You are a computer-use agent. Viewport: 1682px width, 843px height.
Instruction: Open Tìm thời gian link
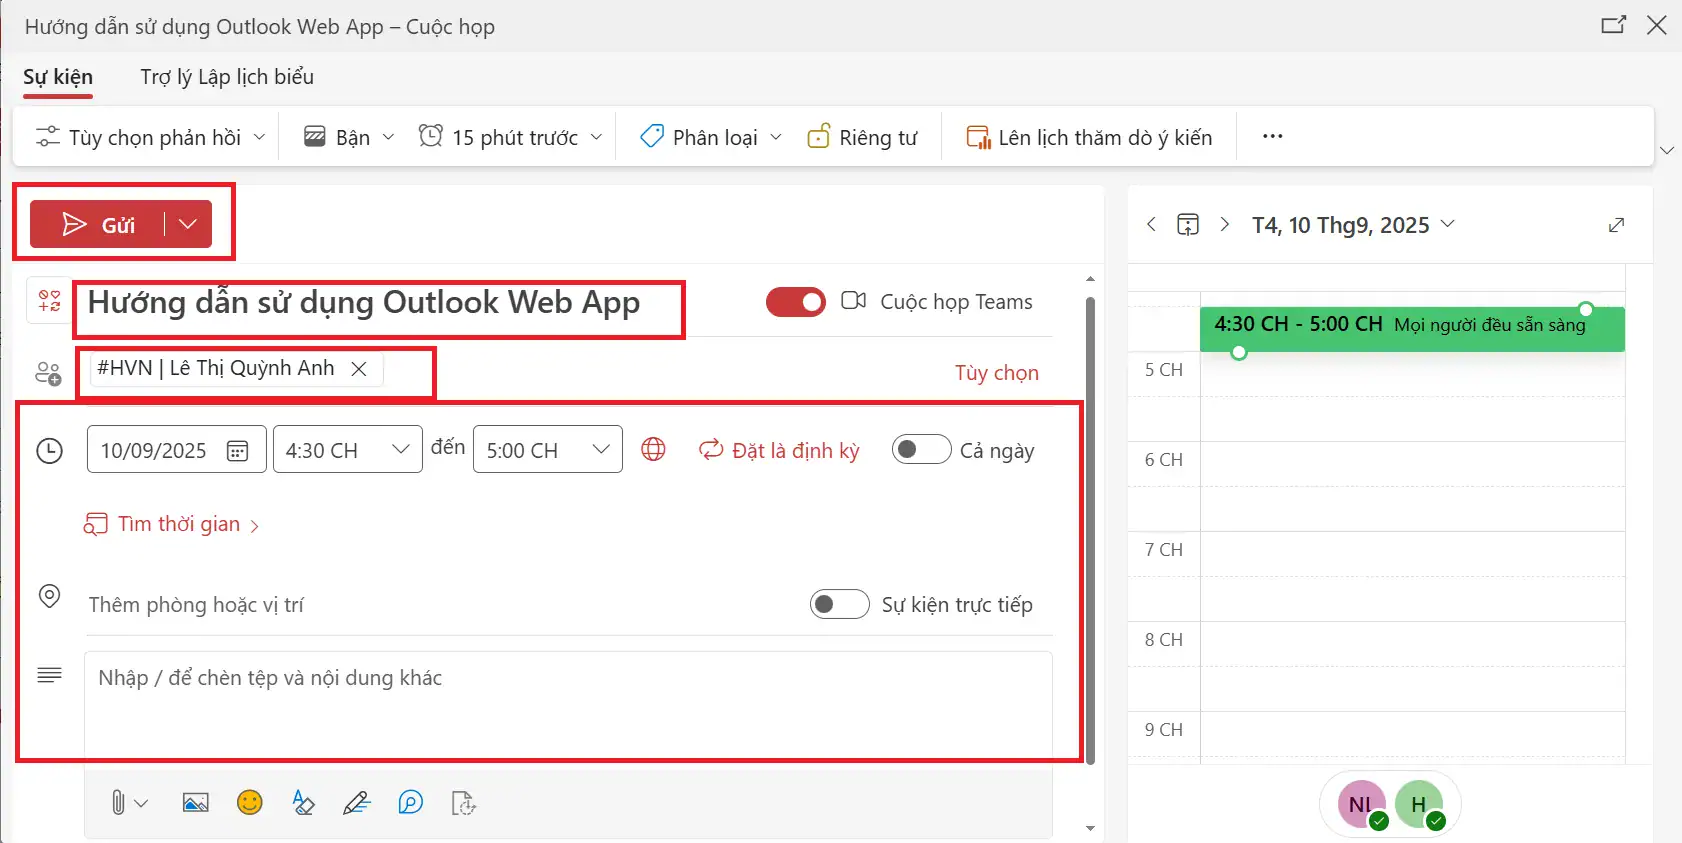171,524
